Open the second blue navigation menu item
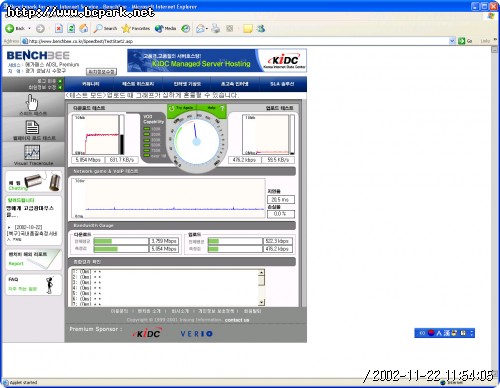 pyautogui.click(x=138, y=84)
